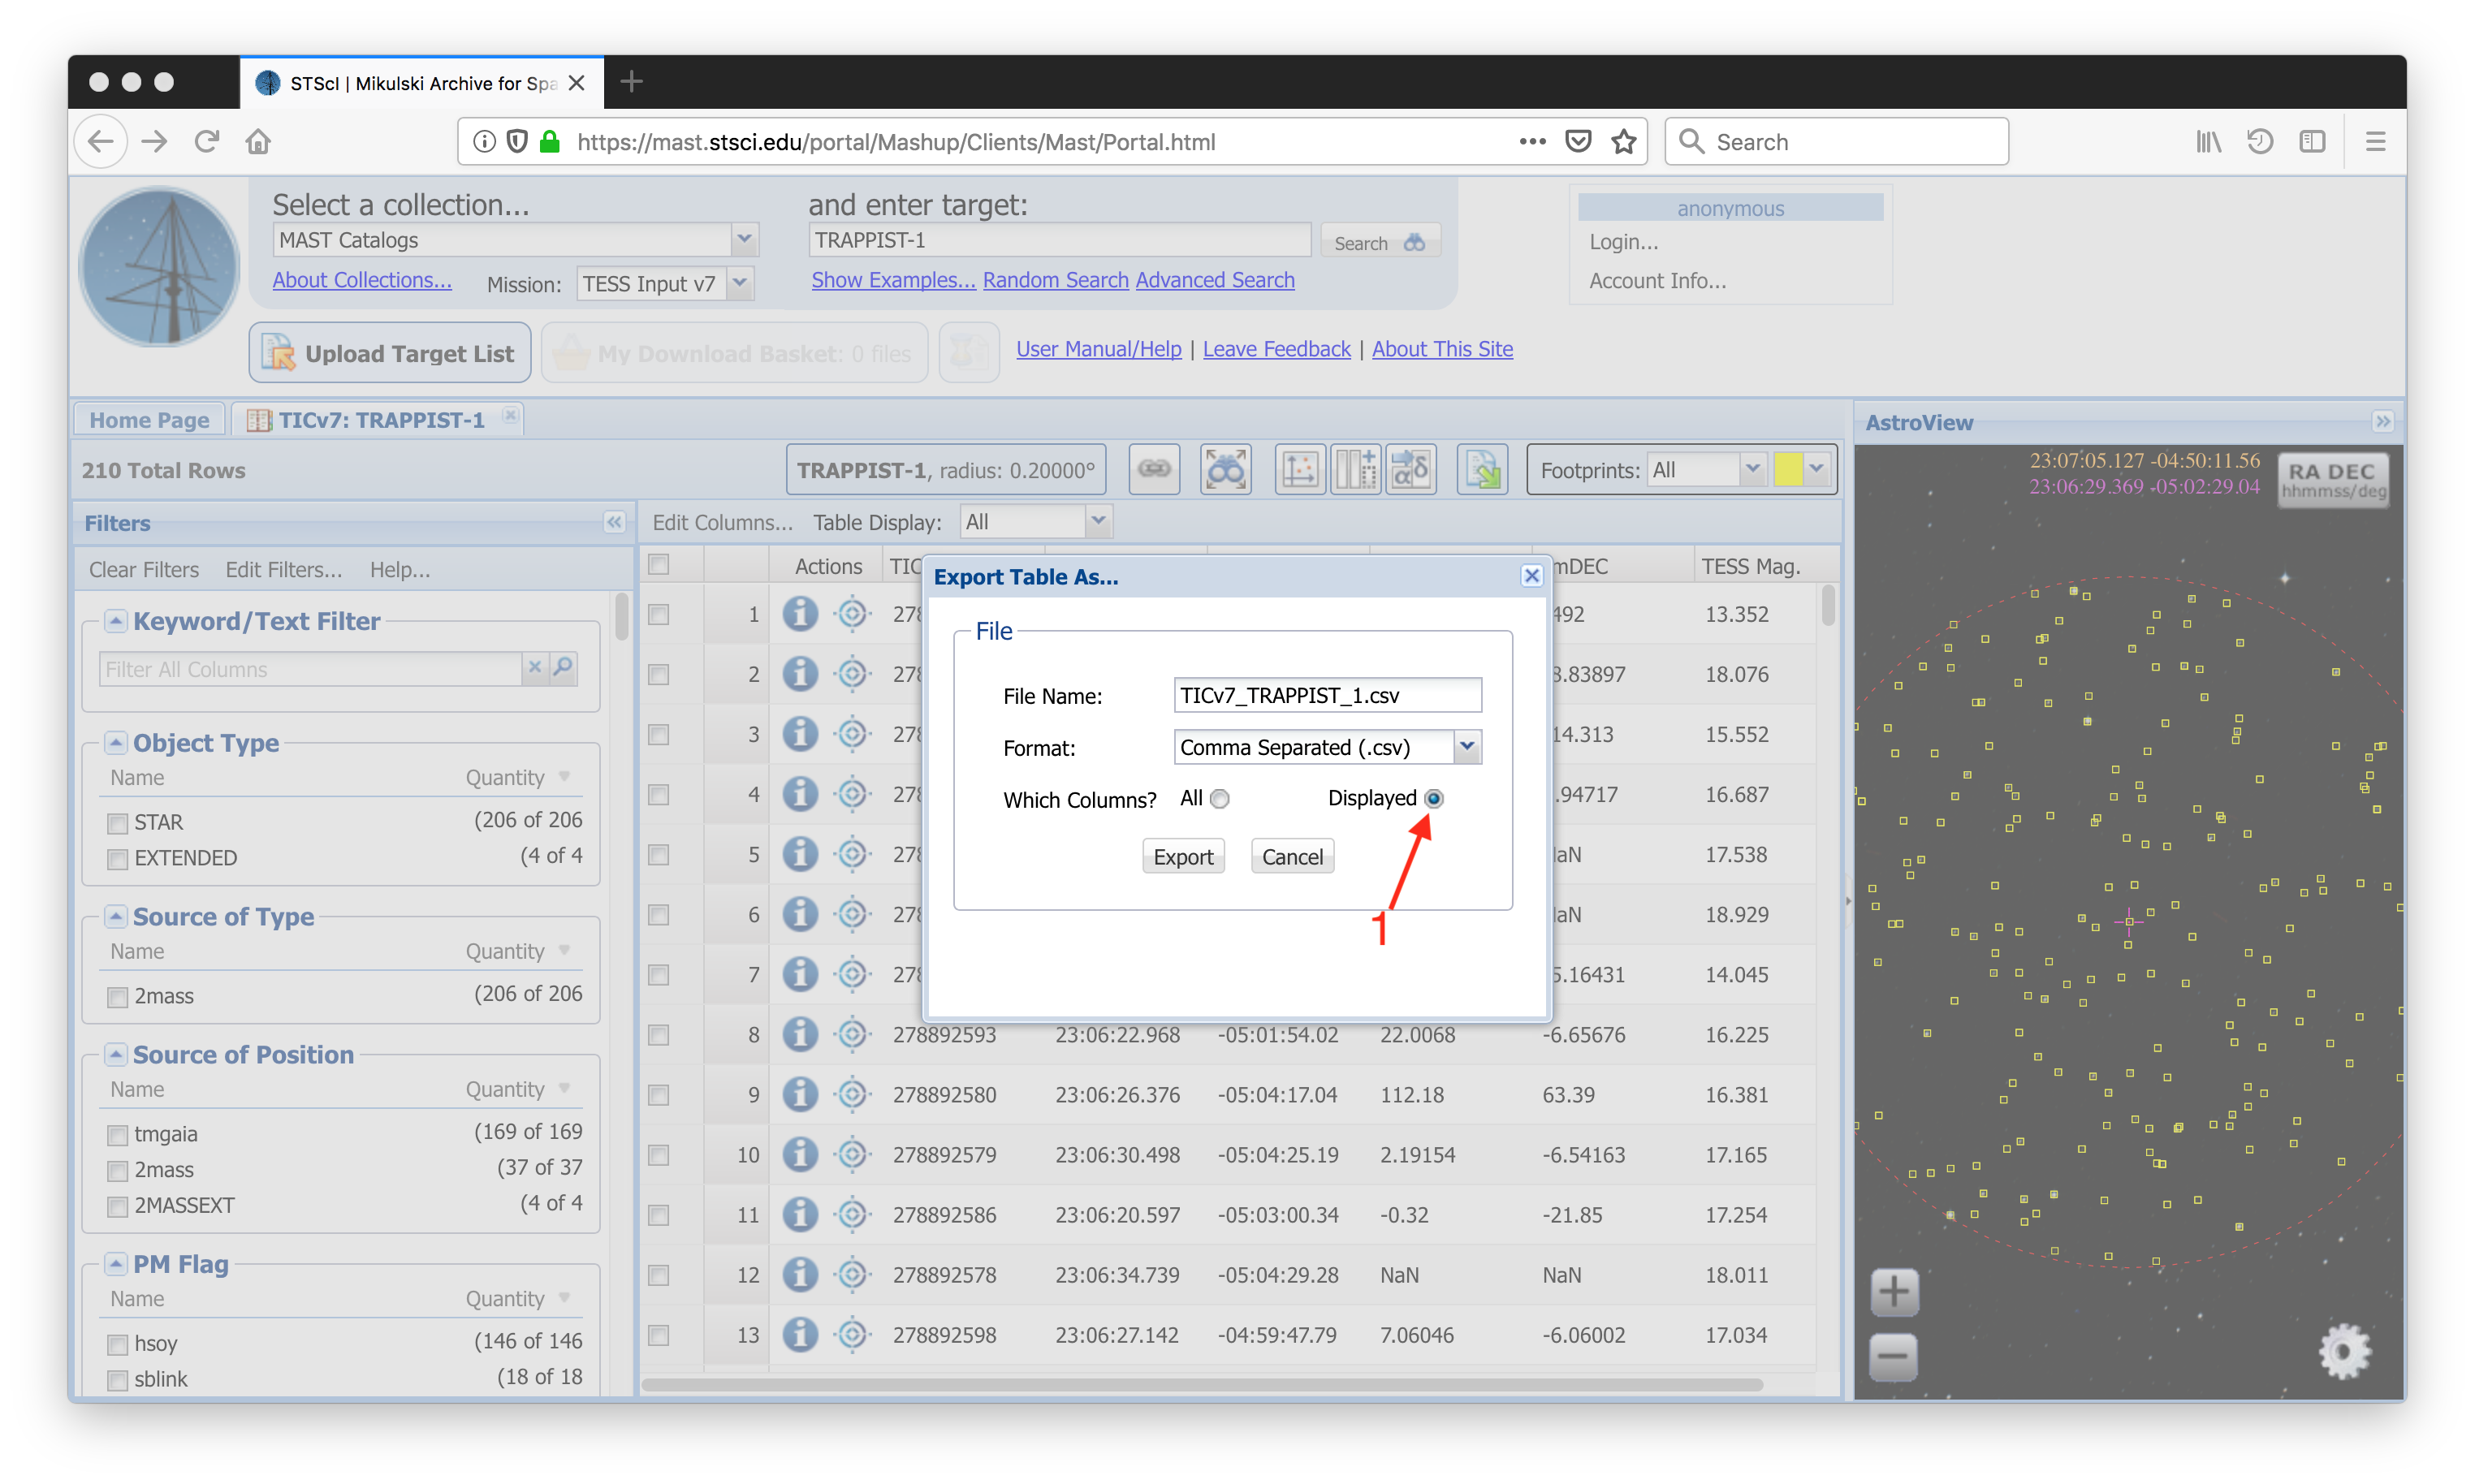Open the browser library icon

coord(2208,141)
